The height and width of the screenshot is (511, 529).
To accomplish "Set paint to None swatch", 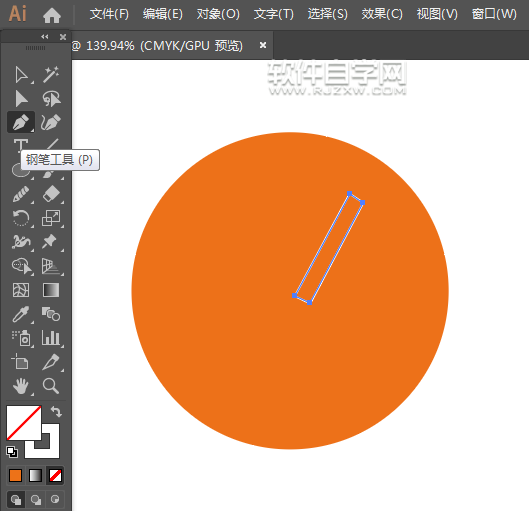I will pos(55,476).
